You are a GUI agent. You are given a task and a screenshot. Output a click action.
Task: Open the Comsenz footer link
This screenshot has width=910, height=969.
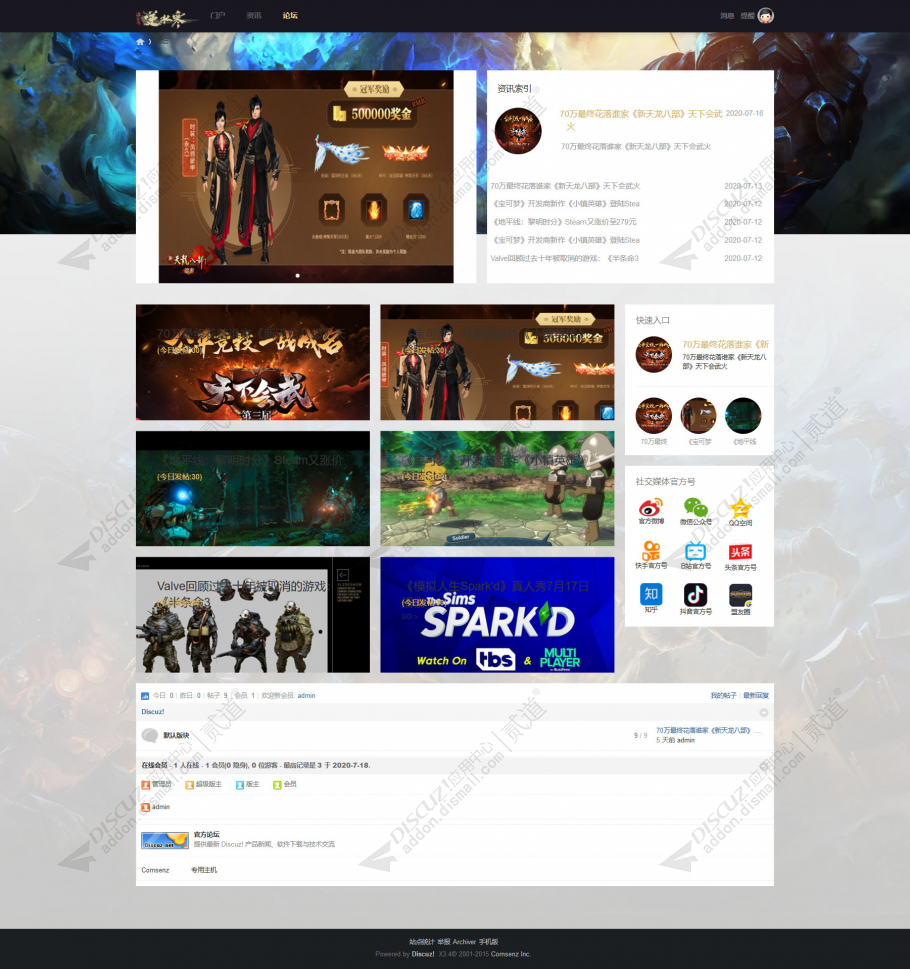pos(155,870)
